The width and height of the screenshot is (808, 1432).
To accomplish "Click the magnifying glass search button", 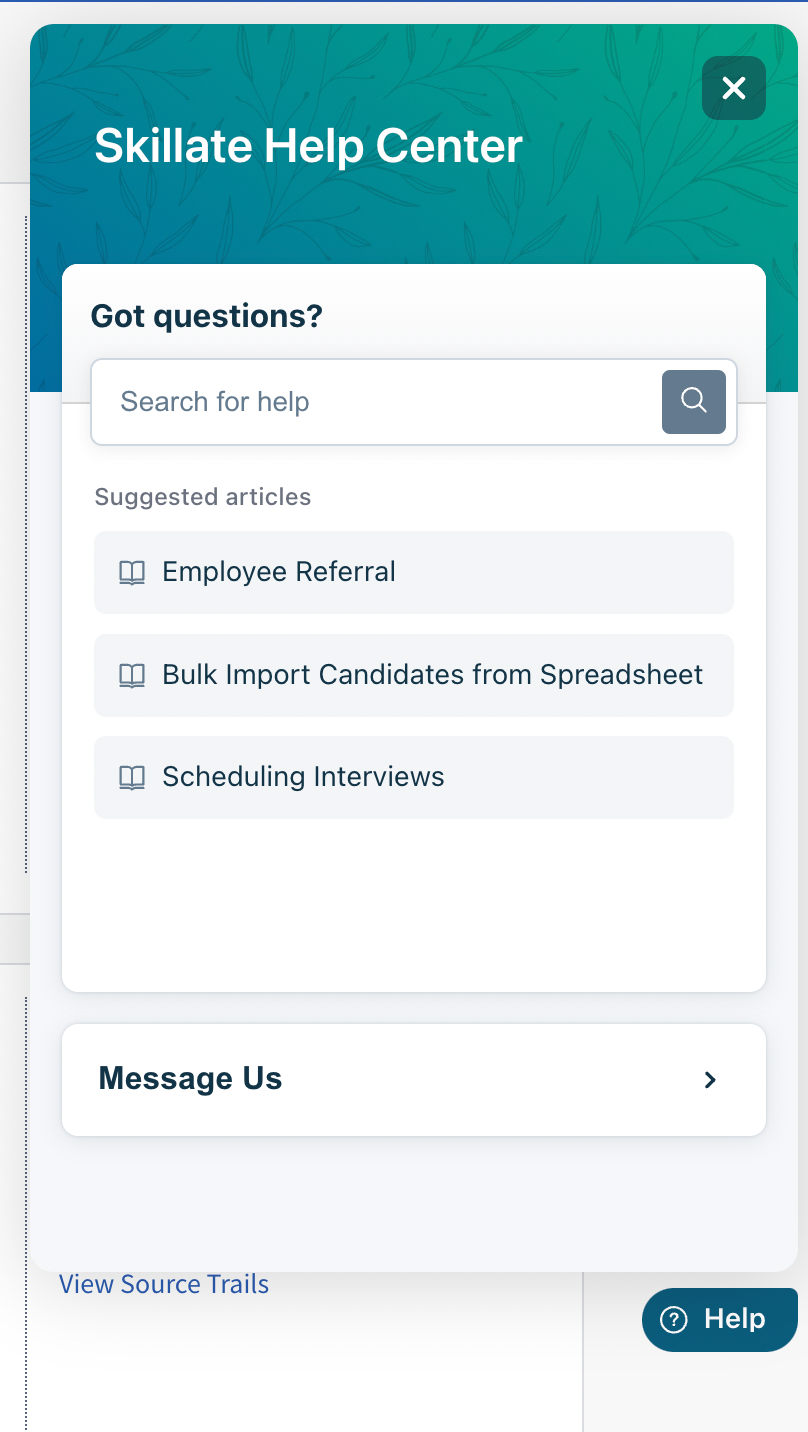I will pos(694,402).
